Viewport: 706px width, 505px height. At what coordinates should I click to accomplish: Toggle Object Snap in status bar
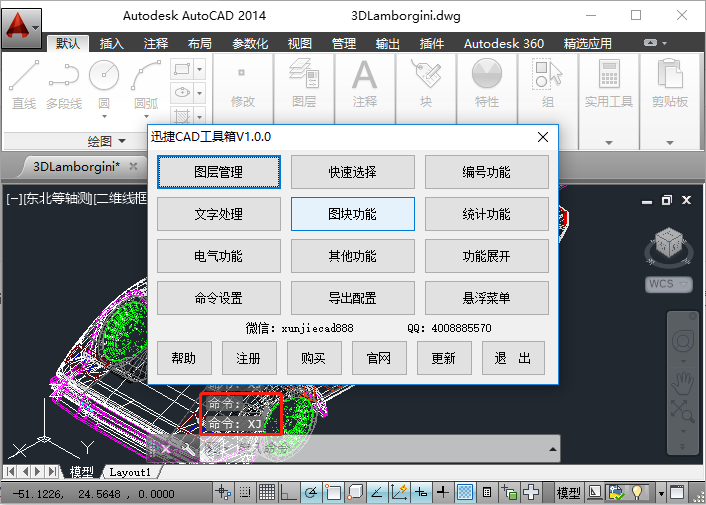[x=333, y=493]
